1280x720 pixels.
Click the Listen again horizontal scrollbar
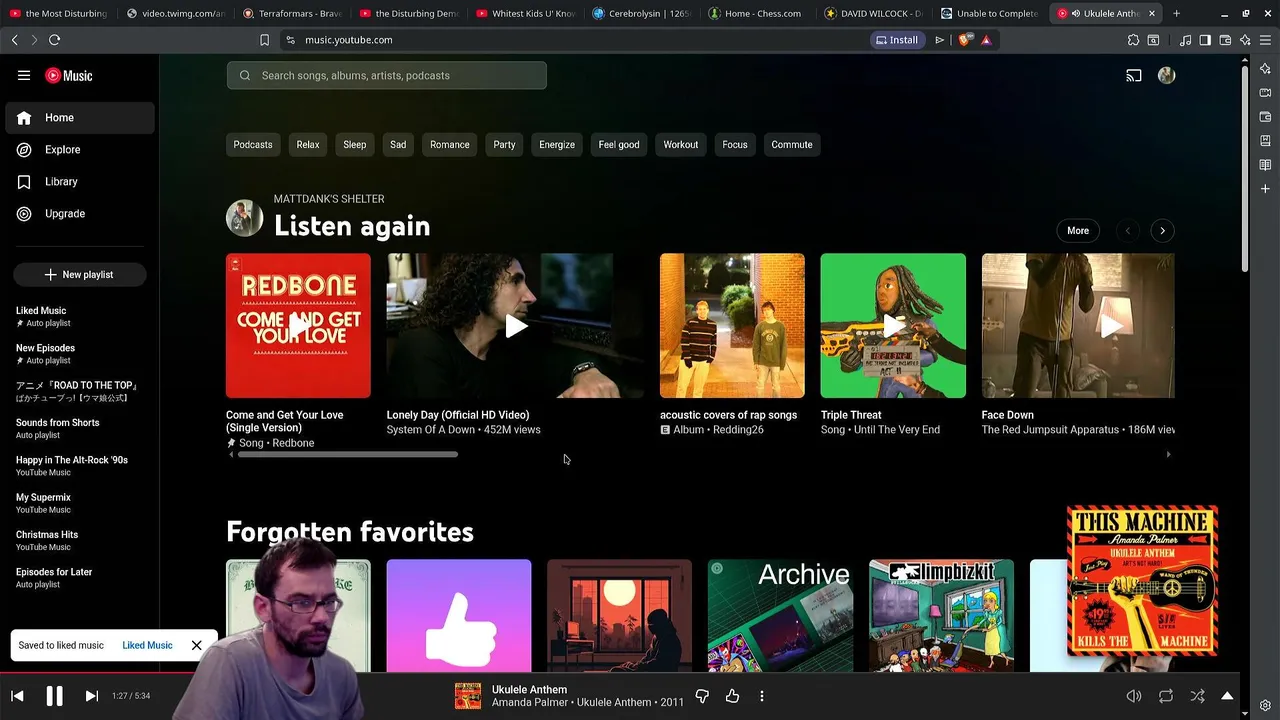point(348,454)
